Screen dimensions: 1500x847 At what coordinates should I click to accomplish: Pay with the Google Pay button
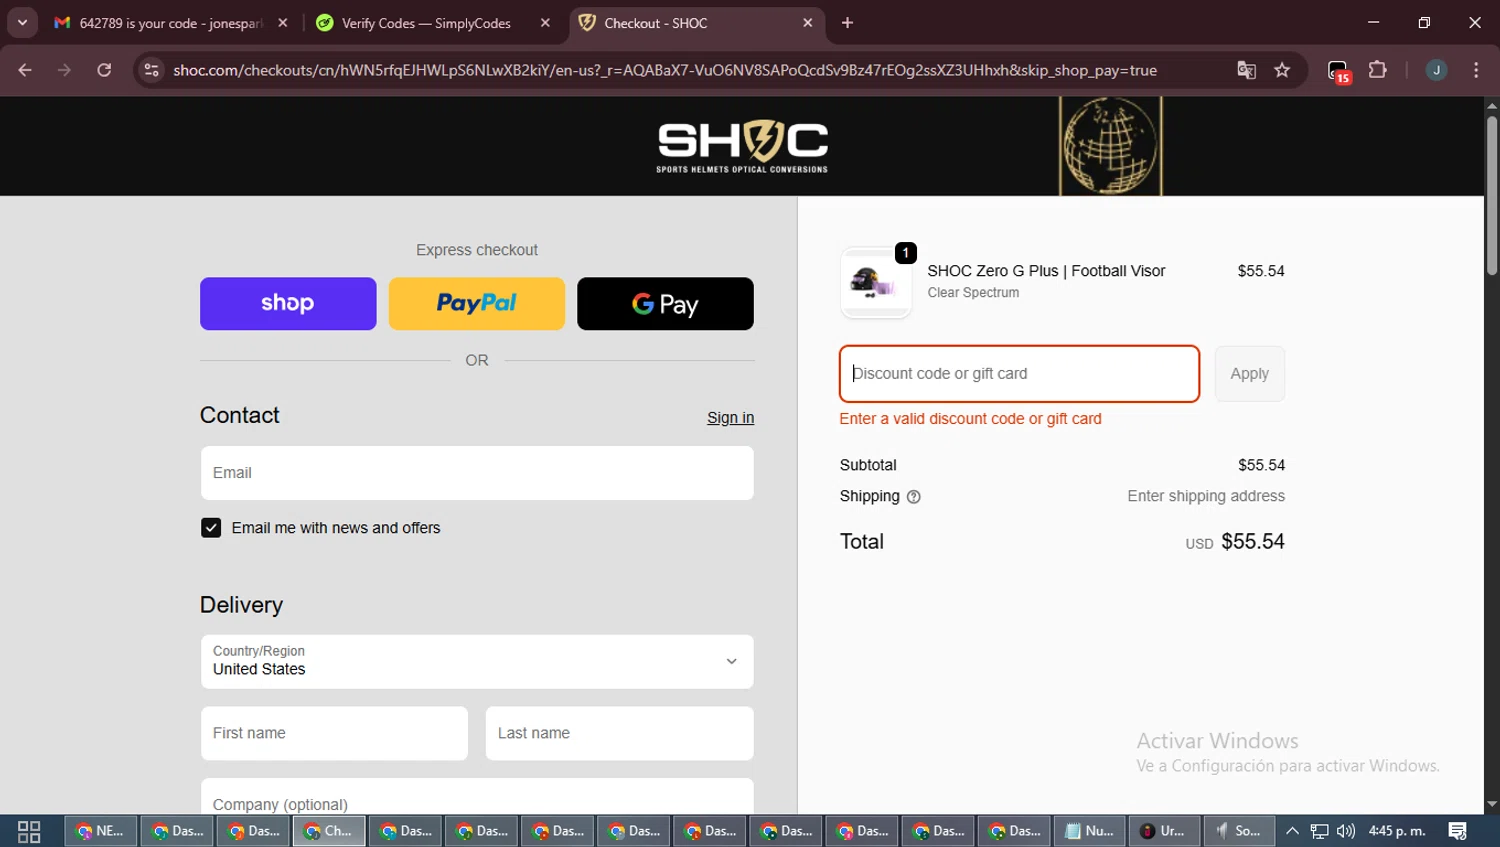tap(665, 304)
